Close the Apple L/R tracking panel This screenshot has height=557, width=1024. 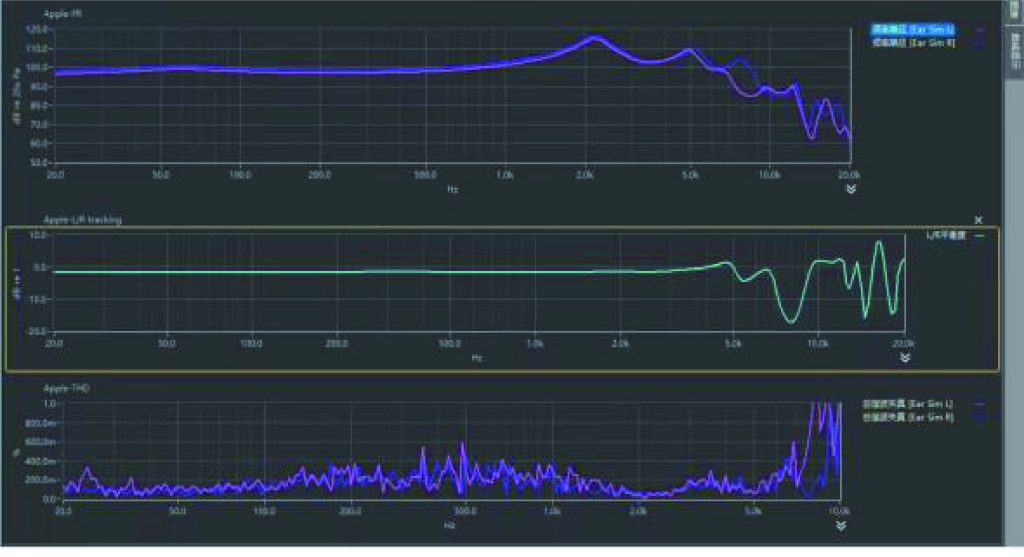[978, 220]
